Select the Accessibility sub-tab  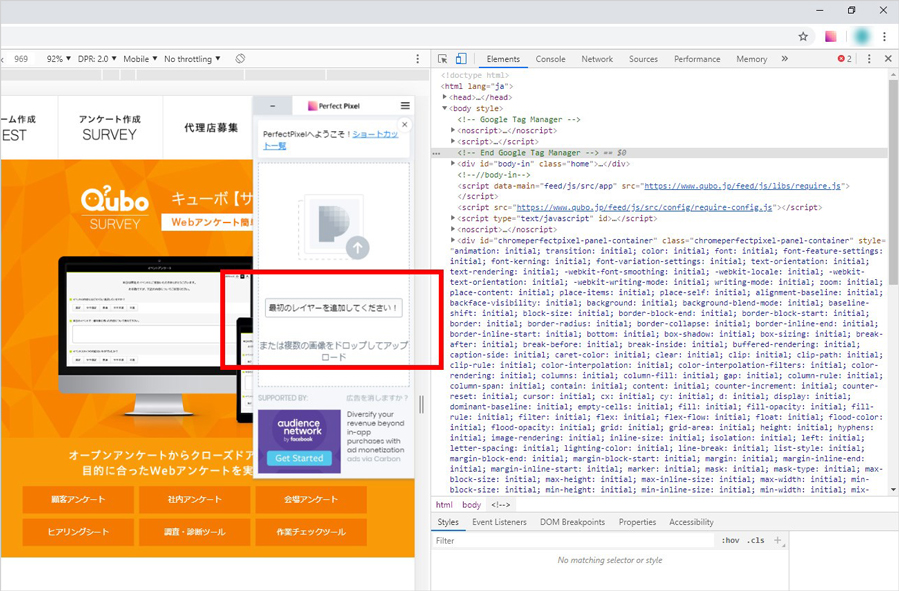691,522
